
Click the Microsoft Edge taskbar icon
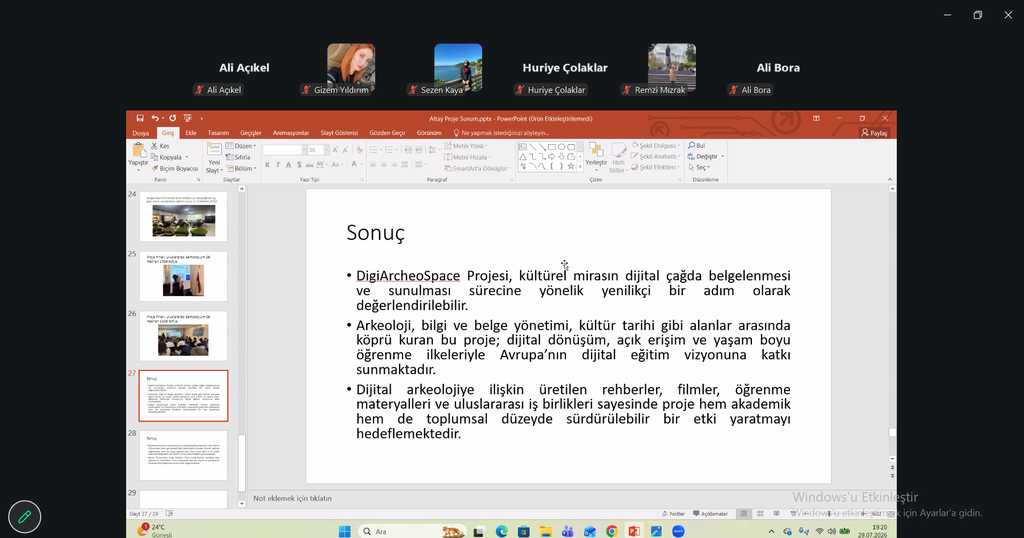tap(501, 531)
